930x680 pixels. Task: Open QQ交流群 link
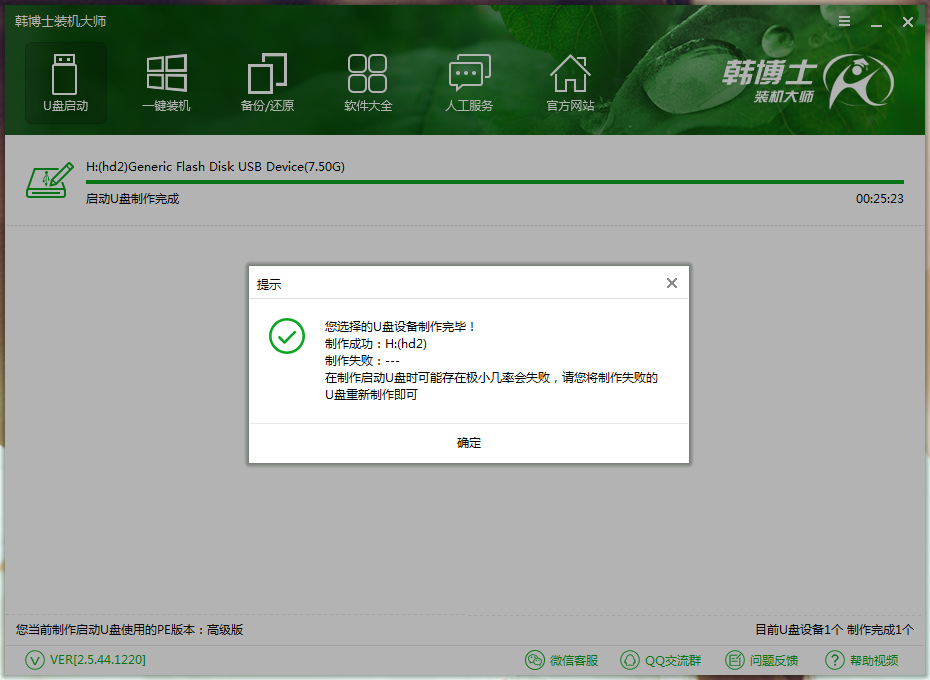point(673,660)
